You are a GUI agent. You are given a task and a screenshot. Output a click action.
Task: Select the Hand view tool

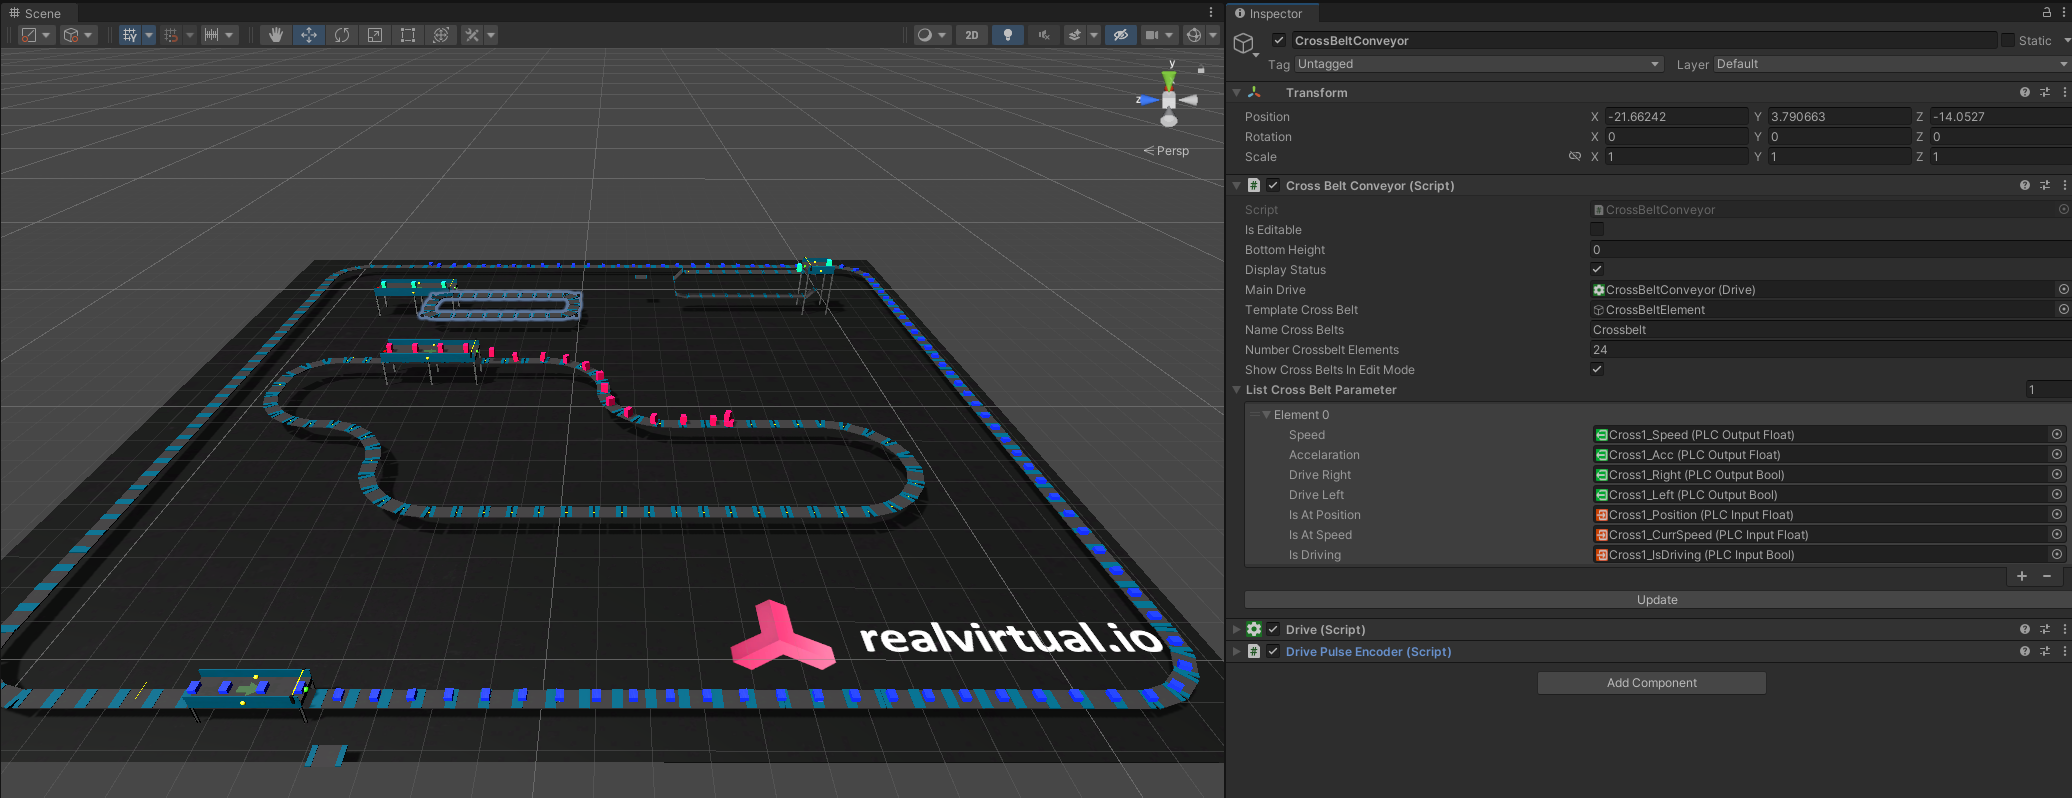(x=276, y=35)
